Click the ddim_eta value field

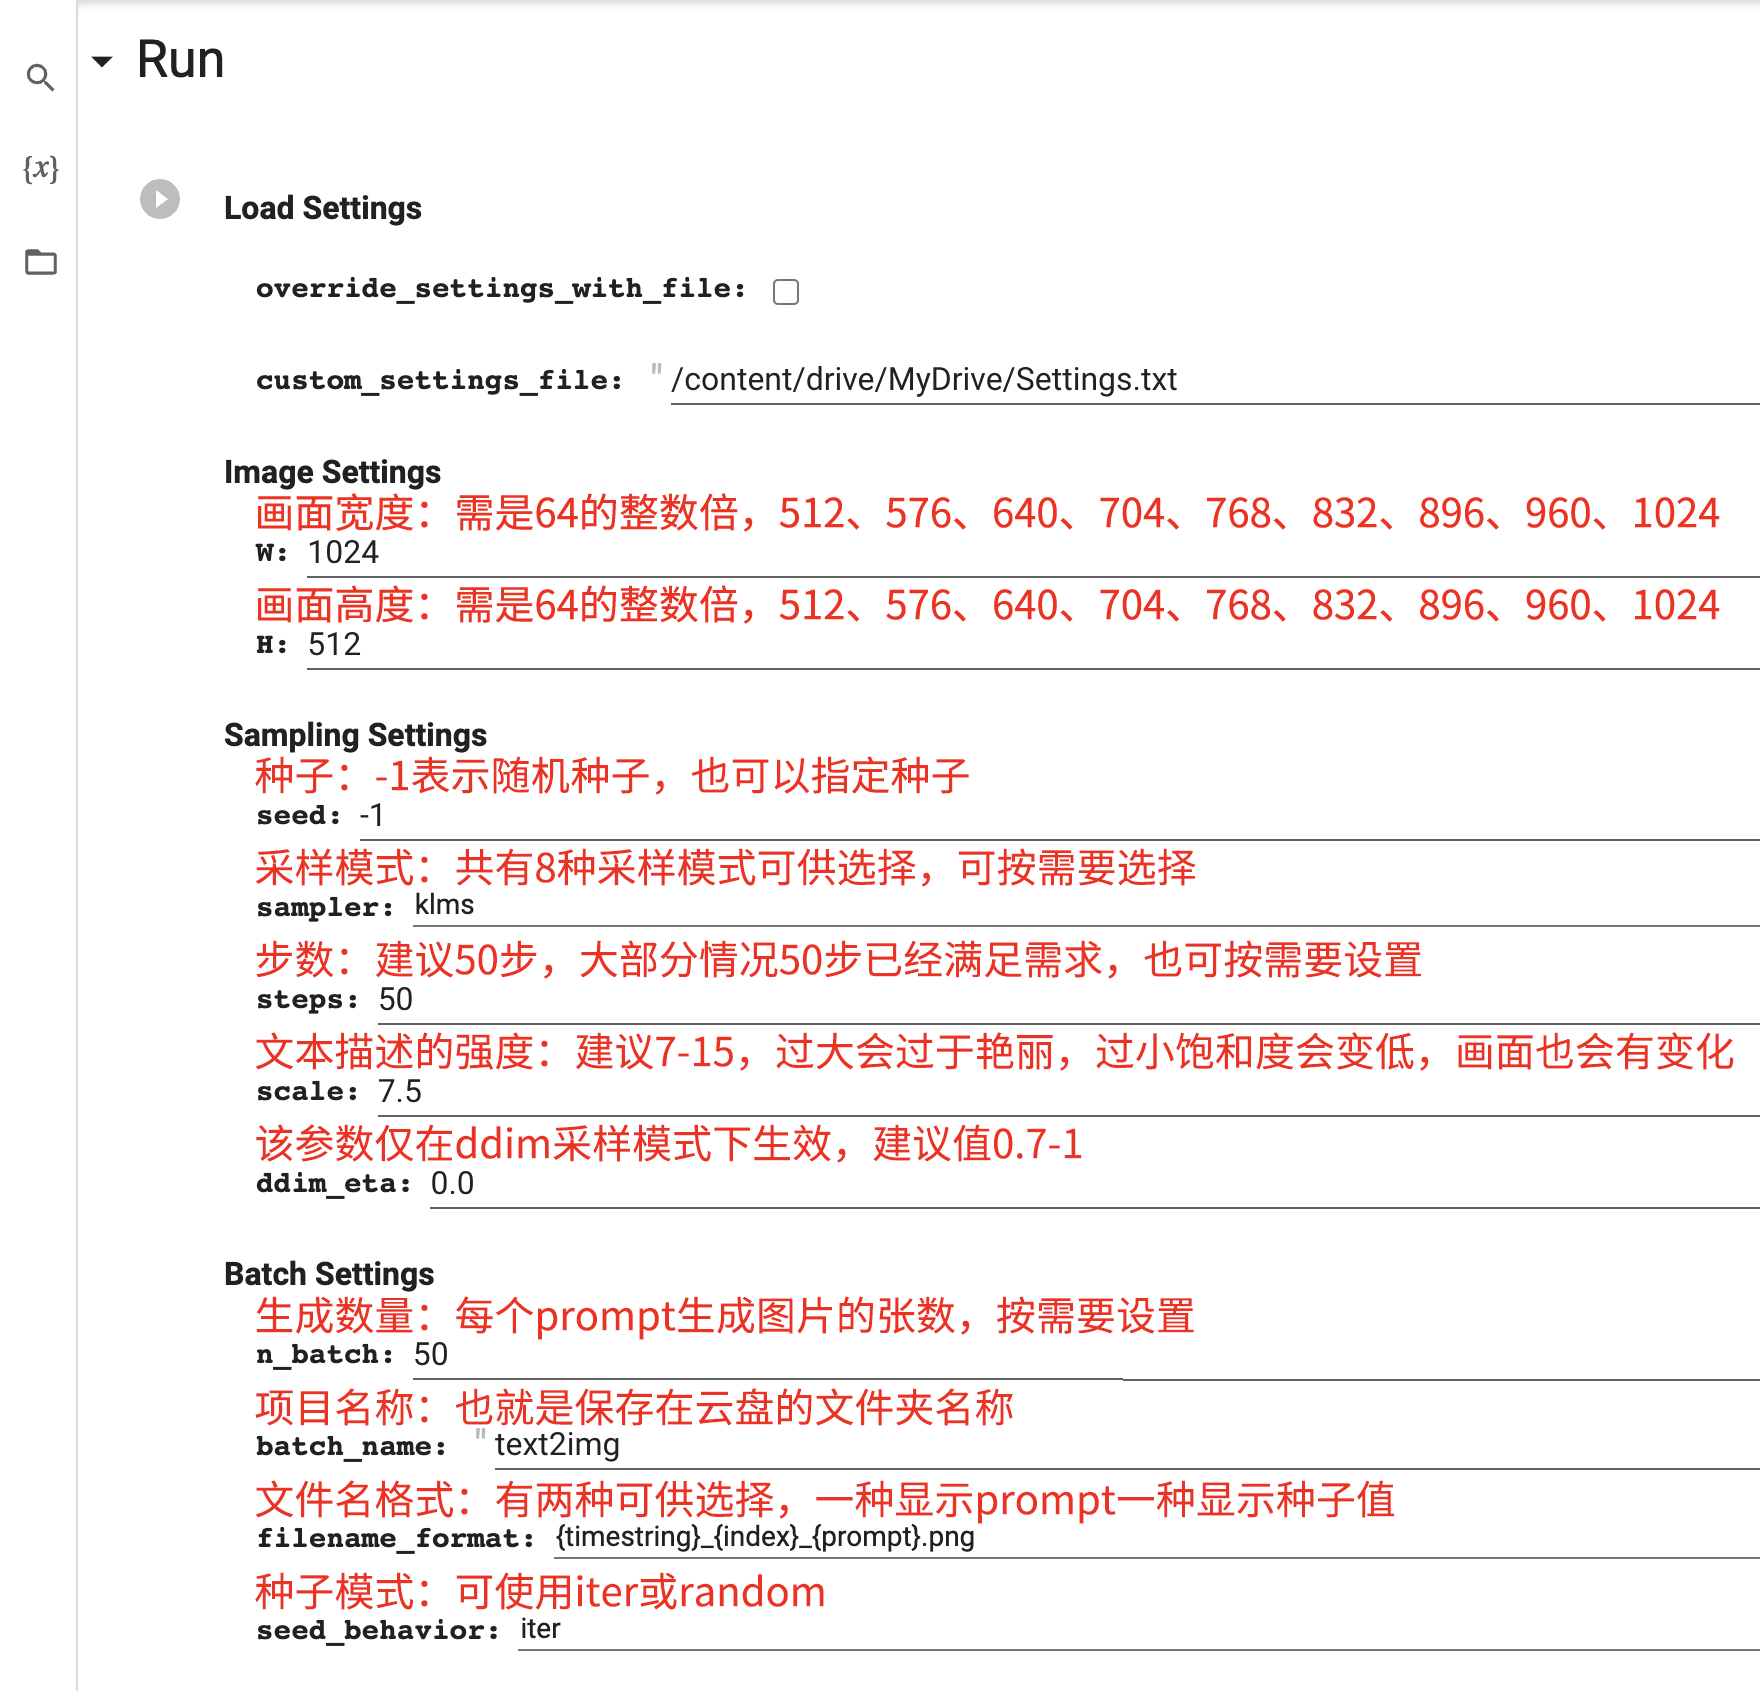[1095, 1184]
